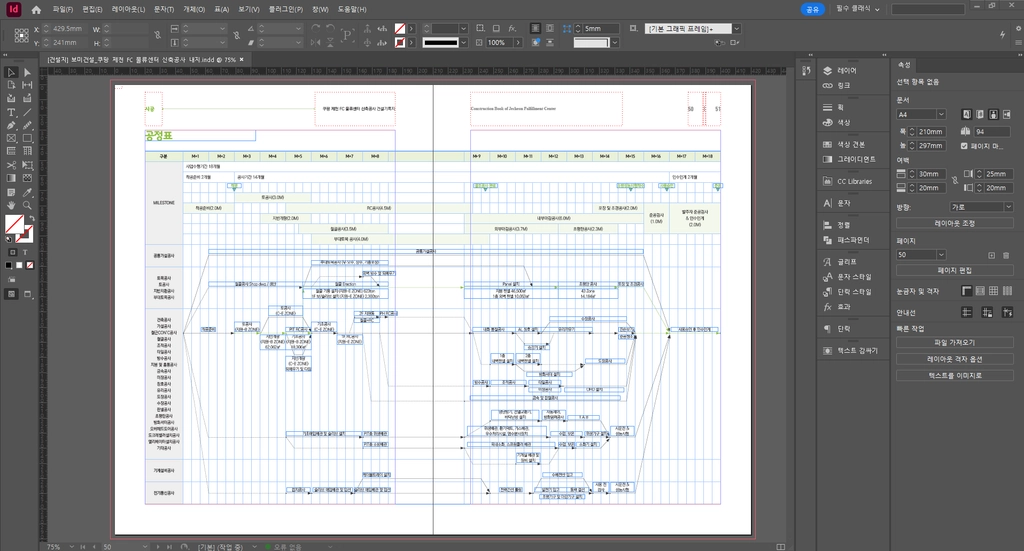Toggle show guides in 안내선 section
The image size is (1024, 551).
tap(967, 313)
